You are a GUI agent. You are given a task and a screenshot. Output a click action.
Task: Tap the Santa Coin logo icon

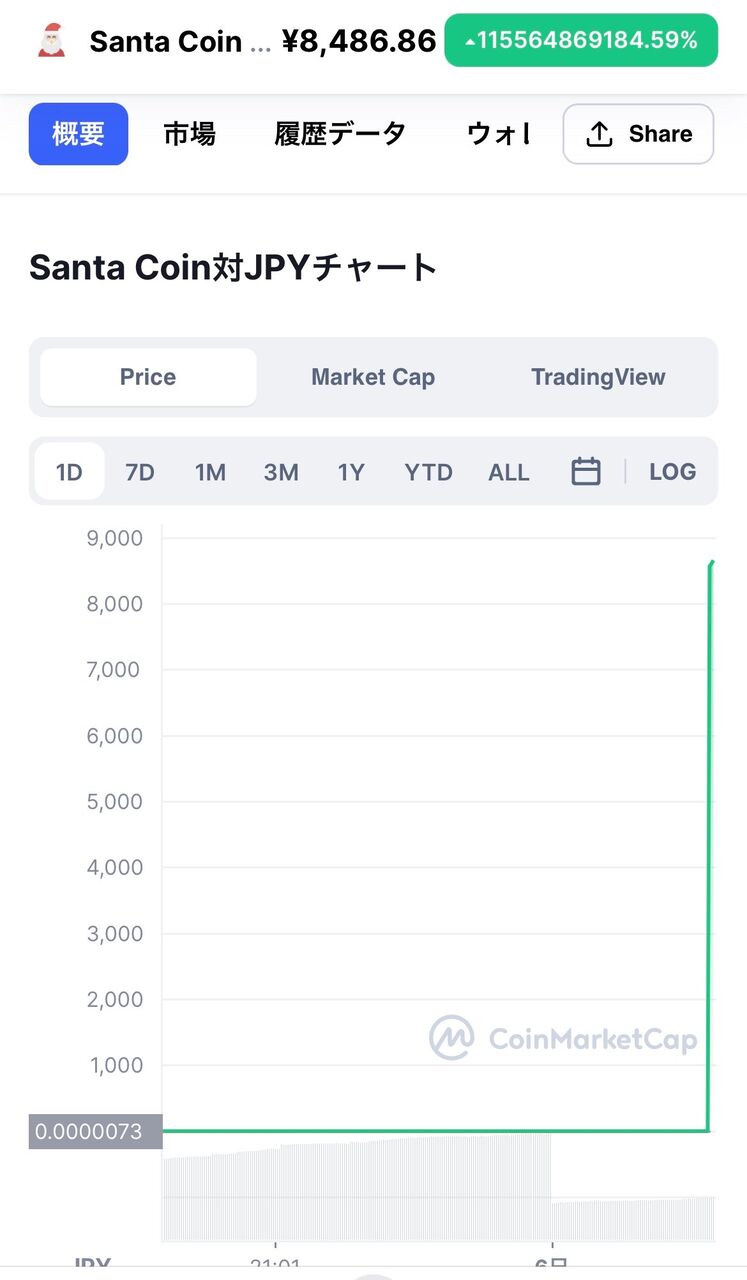(x=51, y=41)
